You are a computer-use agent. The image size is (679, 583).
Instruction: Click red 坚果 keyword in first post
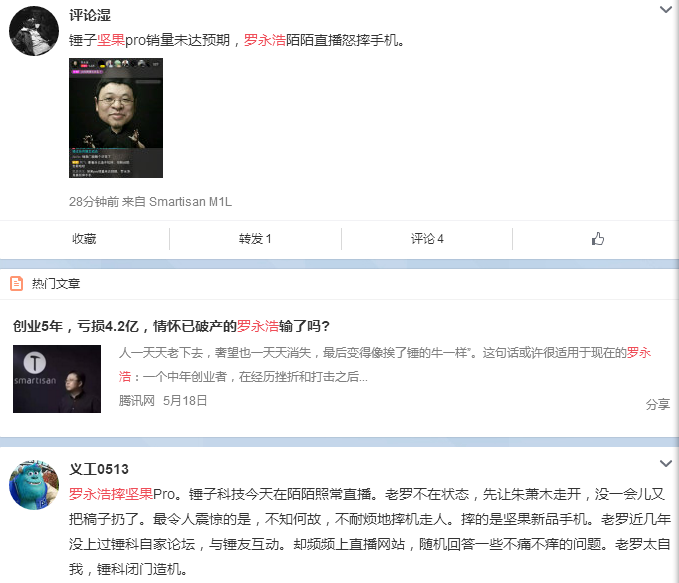pyautogui.click(x=111, y=40)
